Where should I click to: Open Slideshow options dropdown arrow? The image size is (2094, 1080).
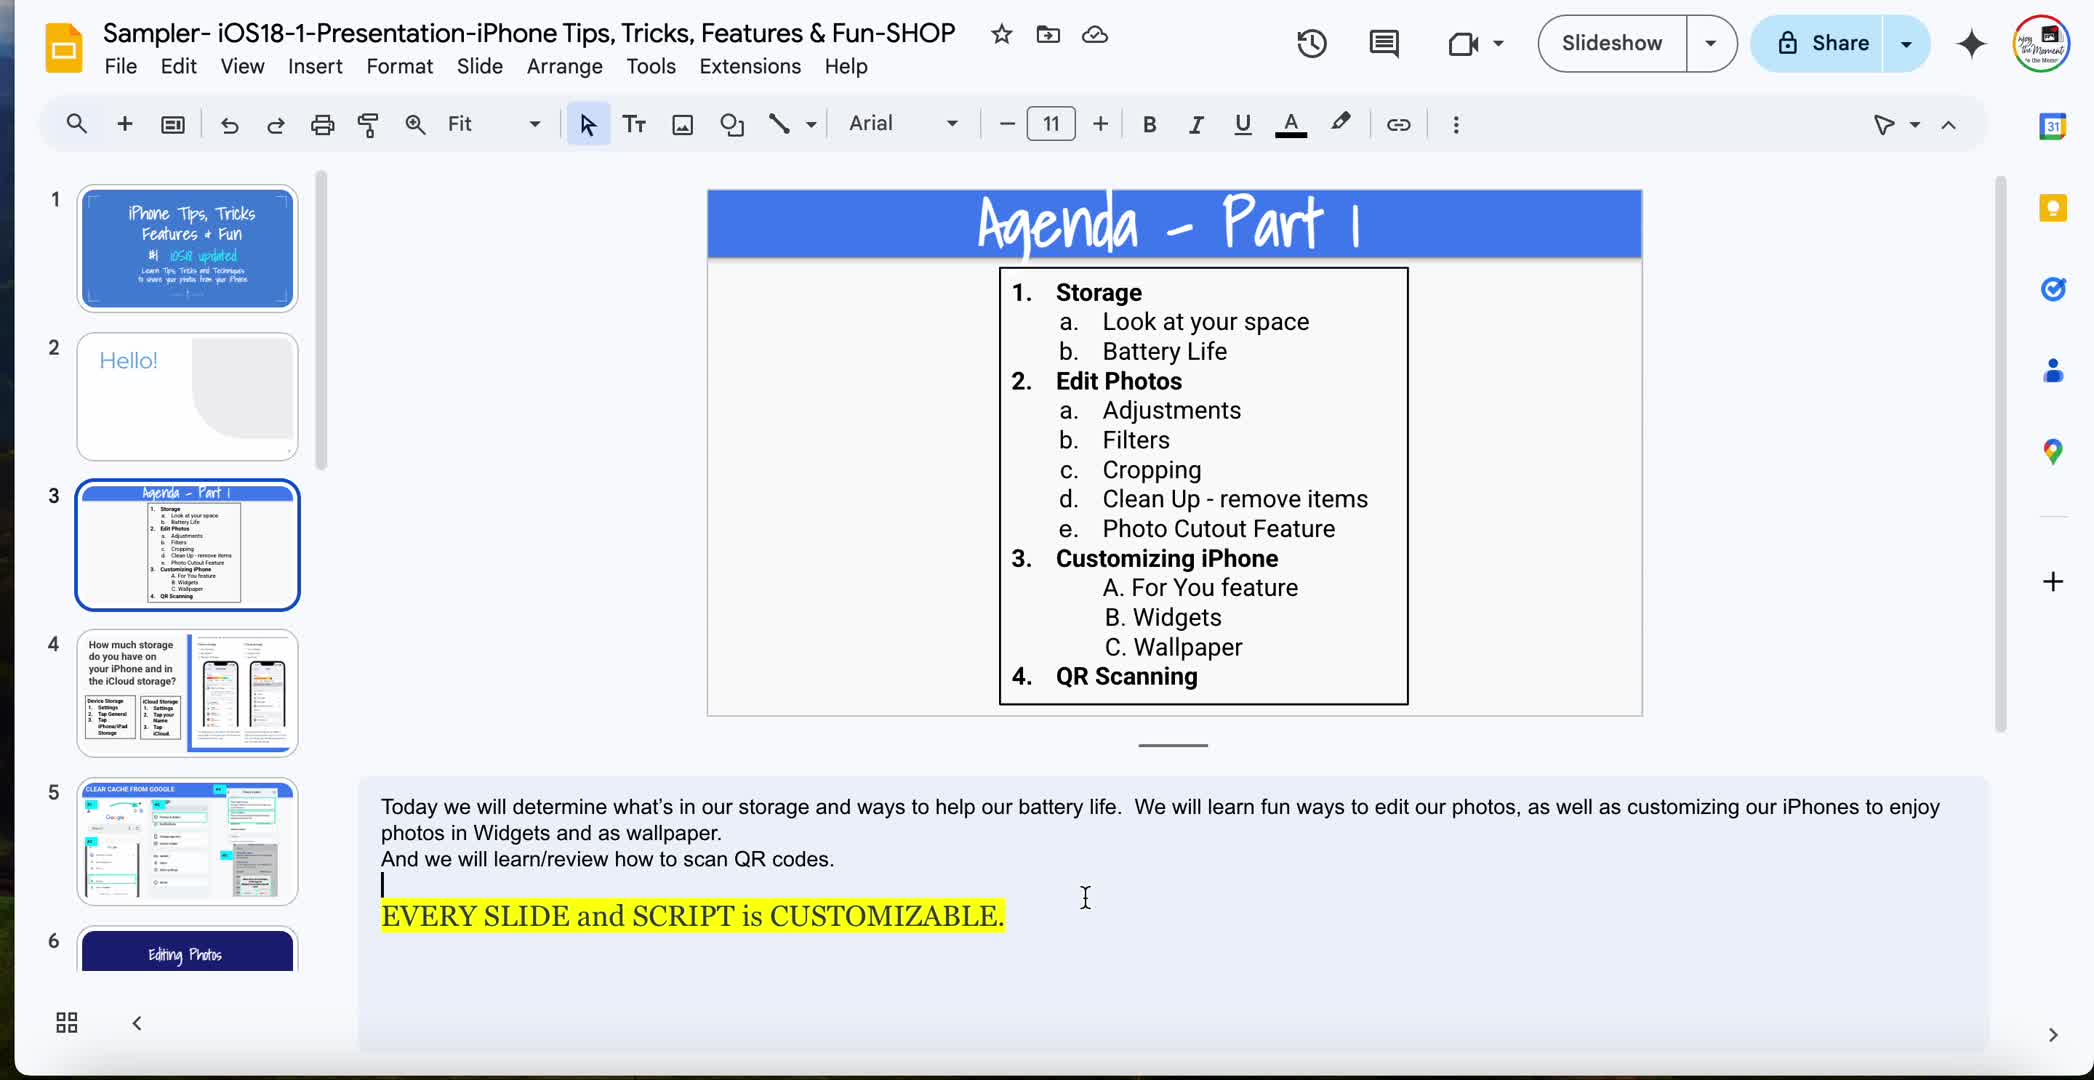point(1711,43)
